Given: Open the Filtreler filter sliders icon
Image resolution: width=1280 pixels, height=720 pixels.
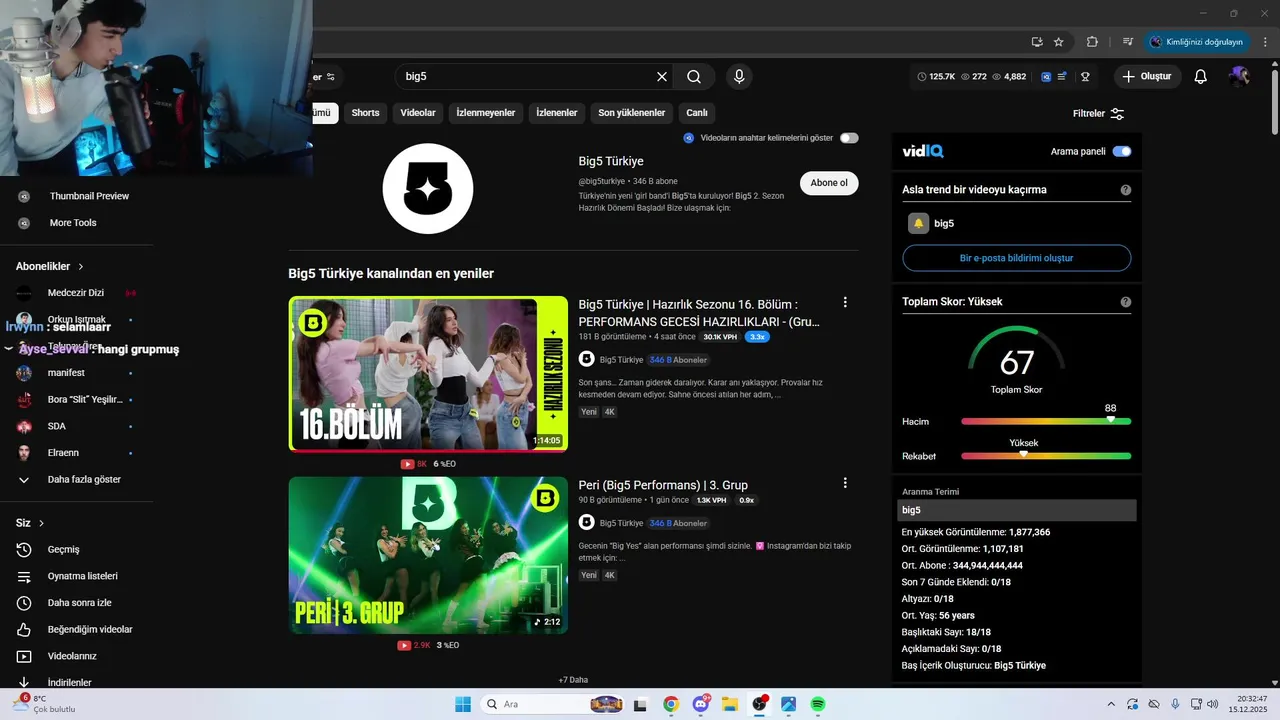Looking at the screenshot, I should pyautogui.click(x=1118, y=114).
